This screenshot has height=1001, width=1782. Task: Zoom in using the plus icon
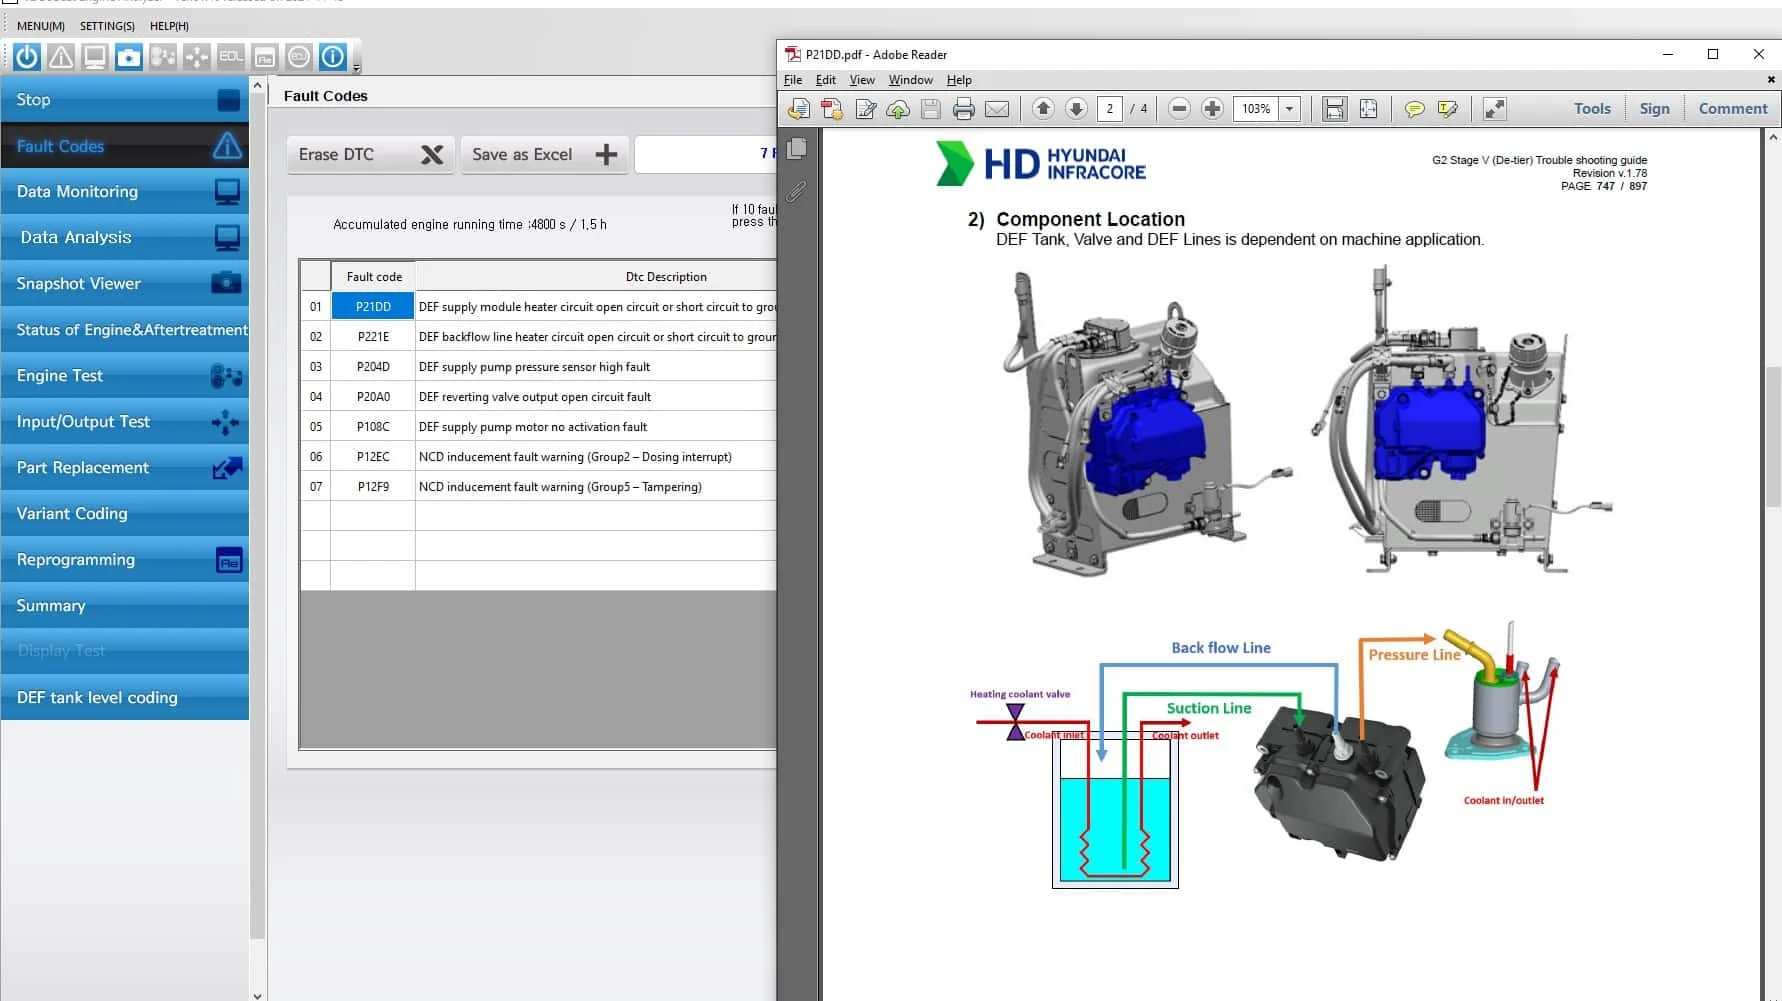[x=1212, y=109]
